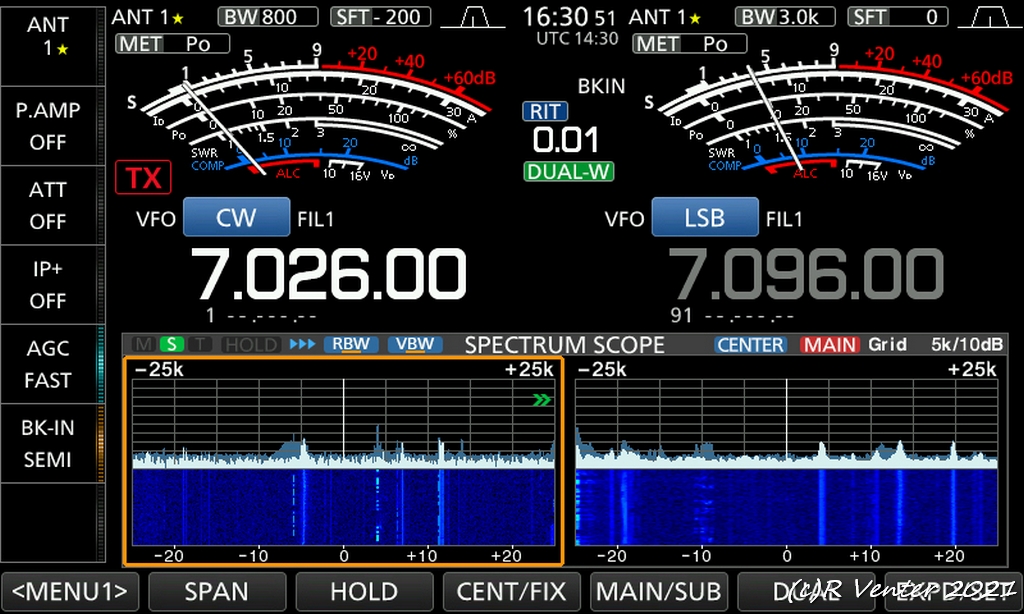Viewport: 1024px width, 614px height.
Task: Tap memory channel number 1
Action: point(210,316)
